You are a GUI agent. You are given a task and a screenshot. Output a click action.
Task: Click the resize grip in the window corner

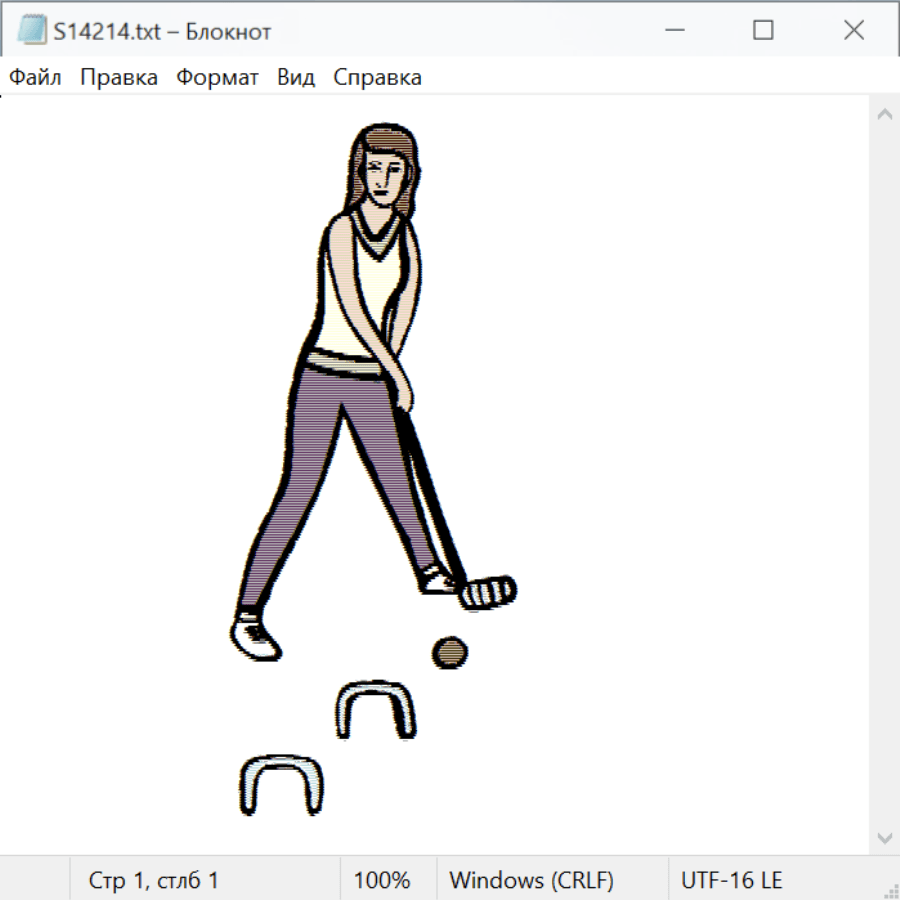click(891, 891)
